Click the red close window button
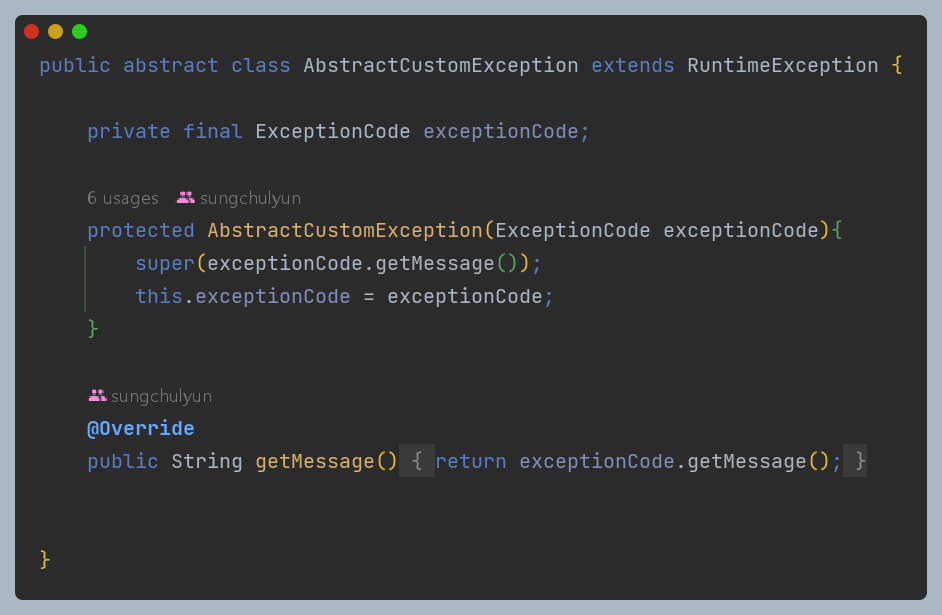The image size is (942, 615). pyautogui.click(x=31, y=32)
